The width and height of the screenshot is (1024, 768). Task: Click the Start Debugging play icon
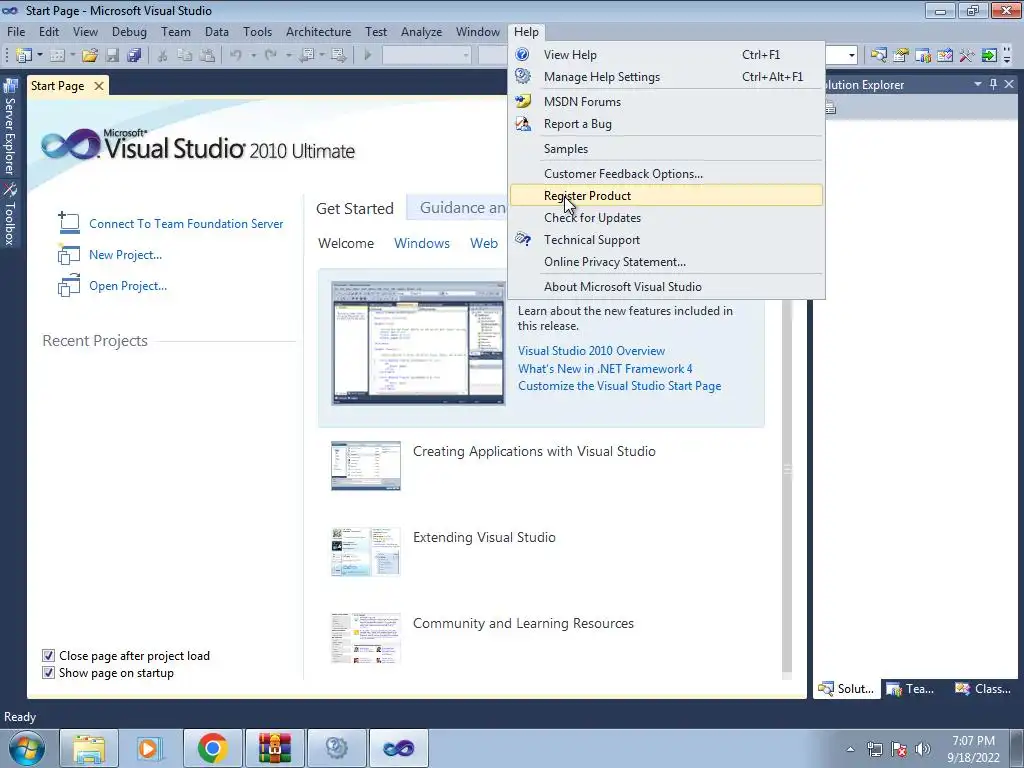click(x=368, y=56)
